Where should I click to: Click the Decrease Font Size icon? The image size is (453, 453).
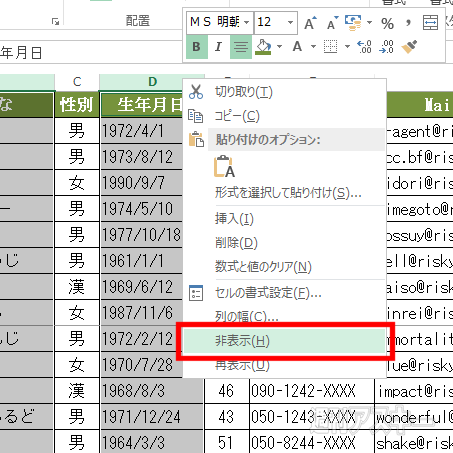[332, 23]
